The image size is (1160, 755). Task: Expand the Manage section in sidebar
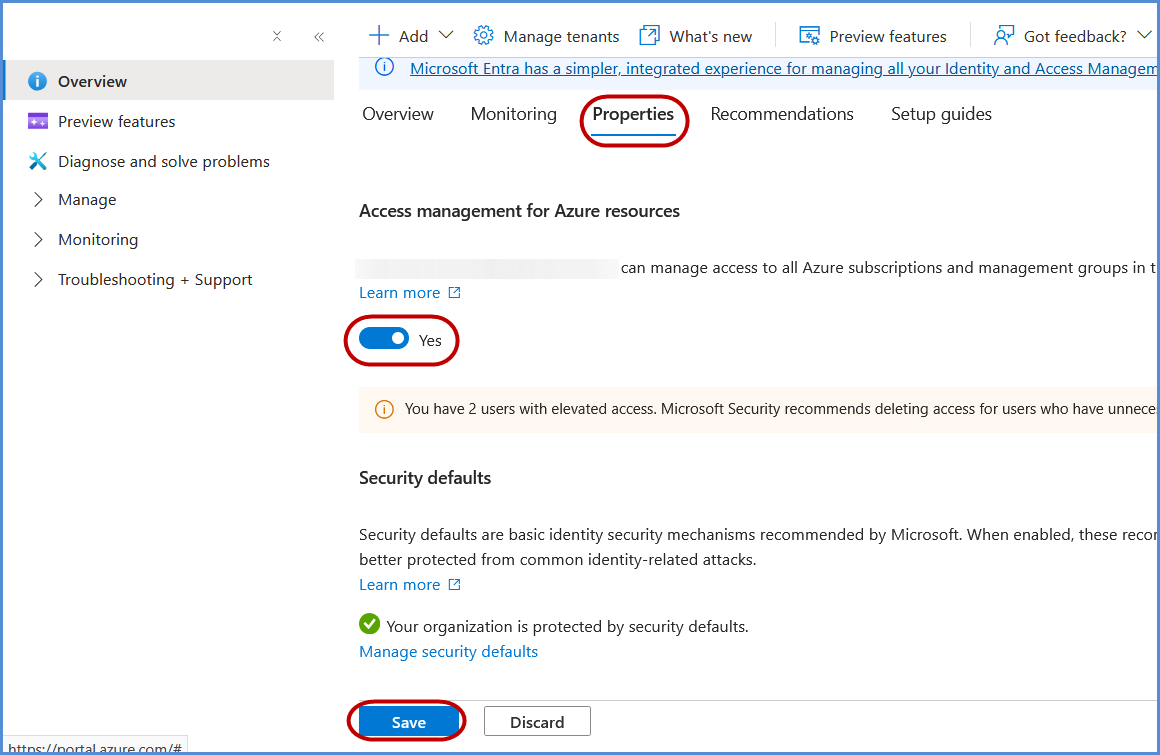tap(39, 200)
